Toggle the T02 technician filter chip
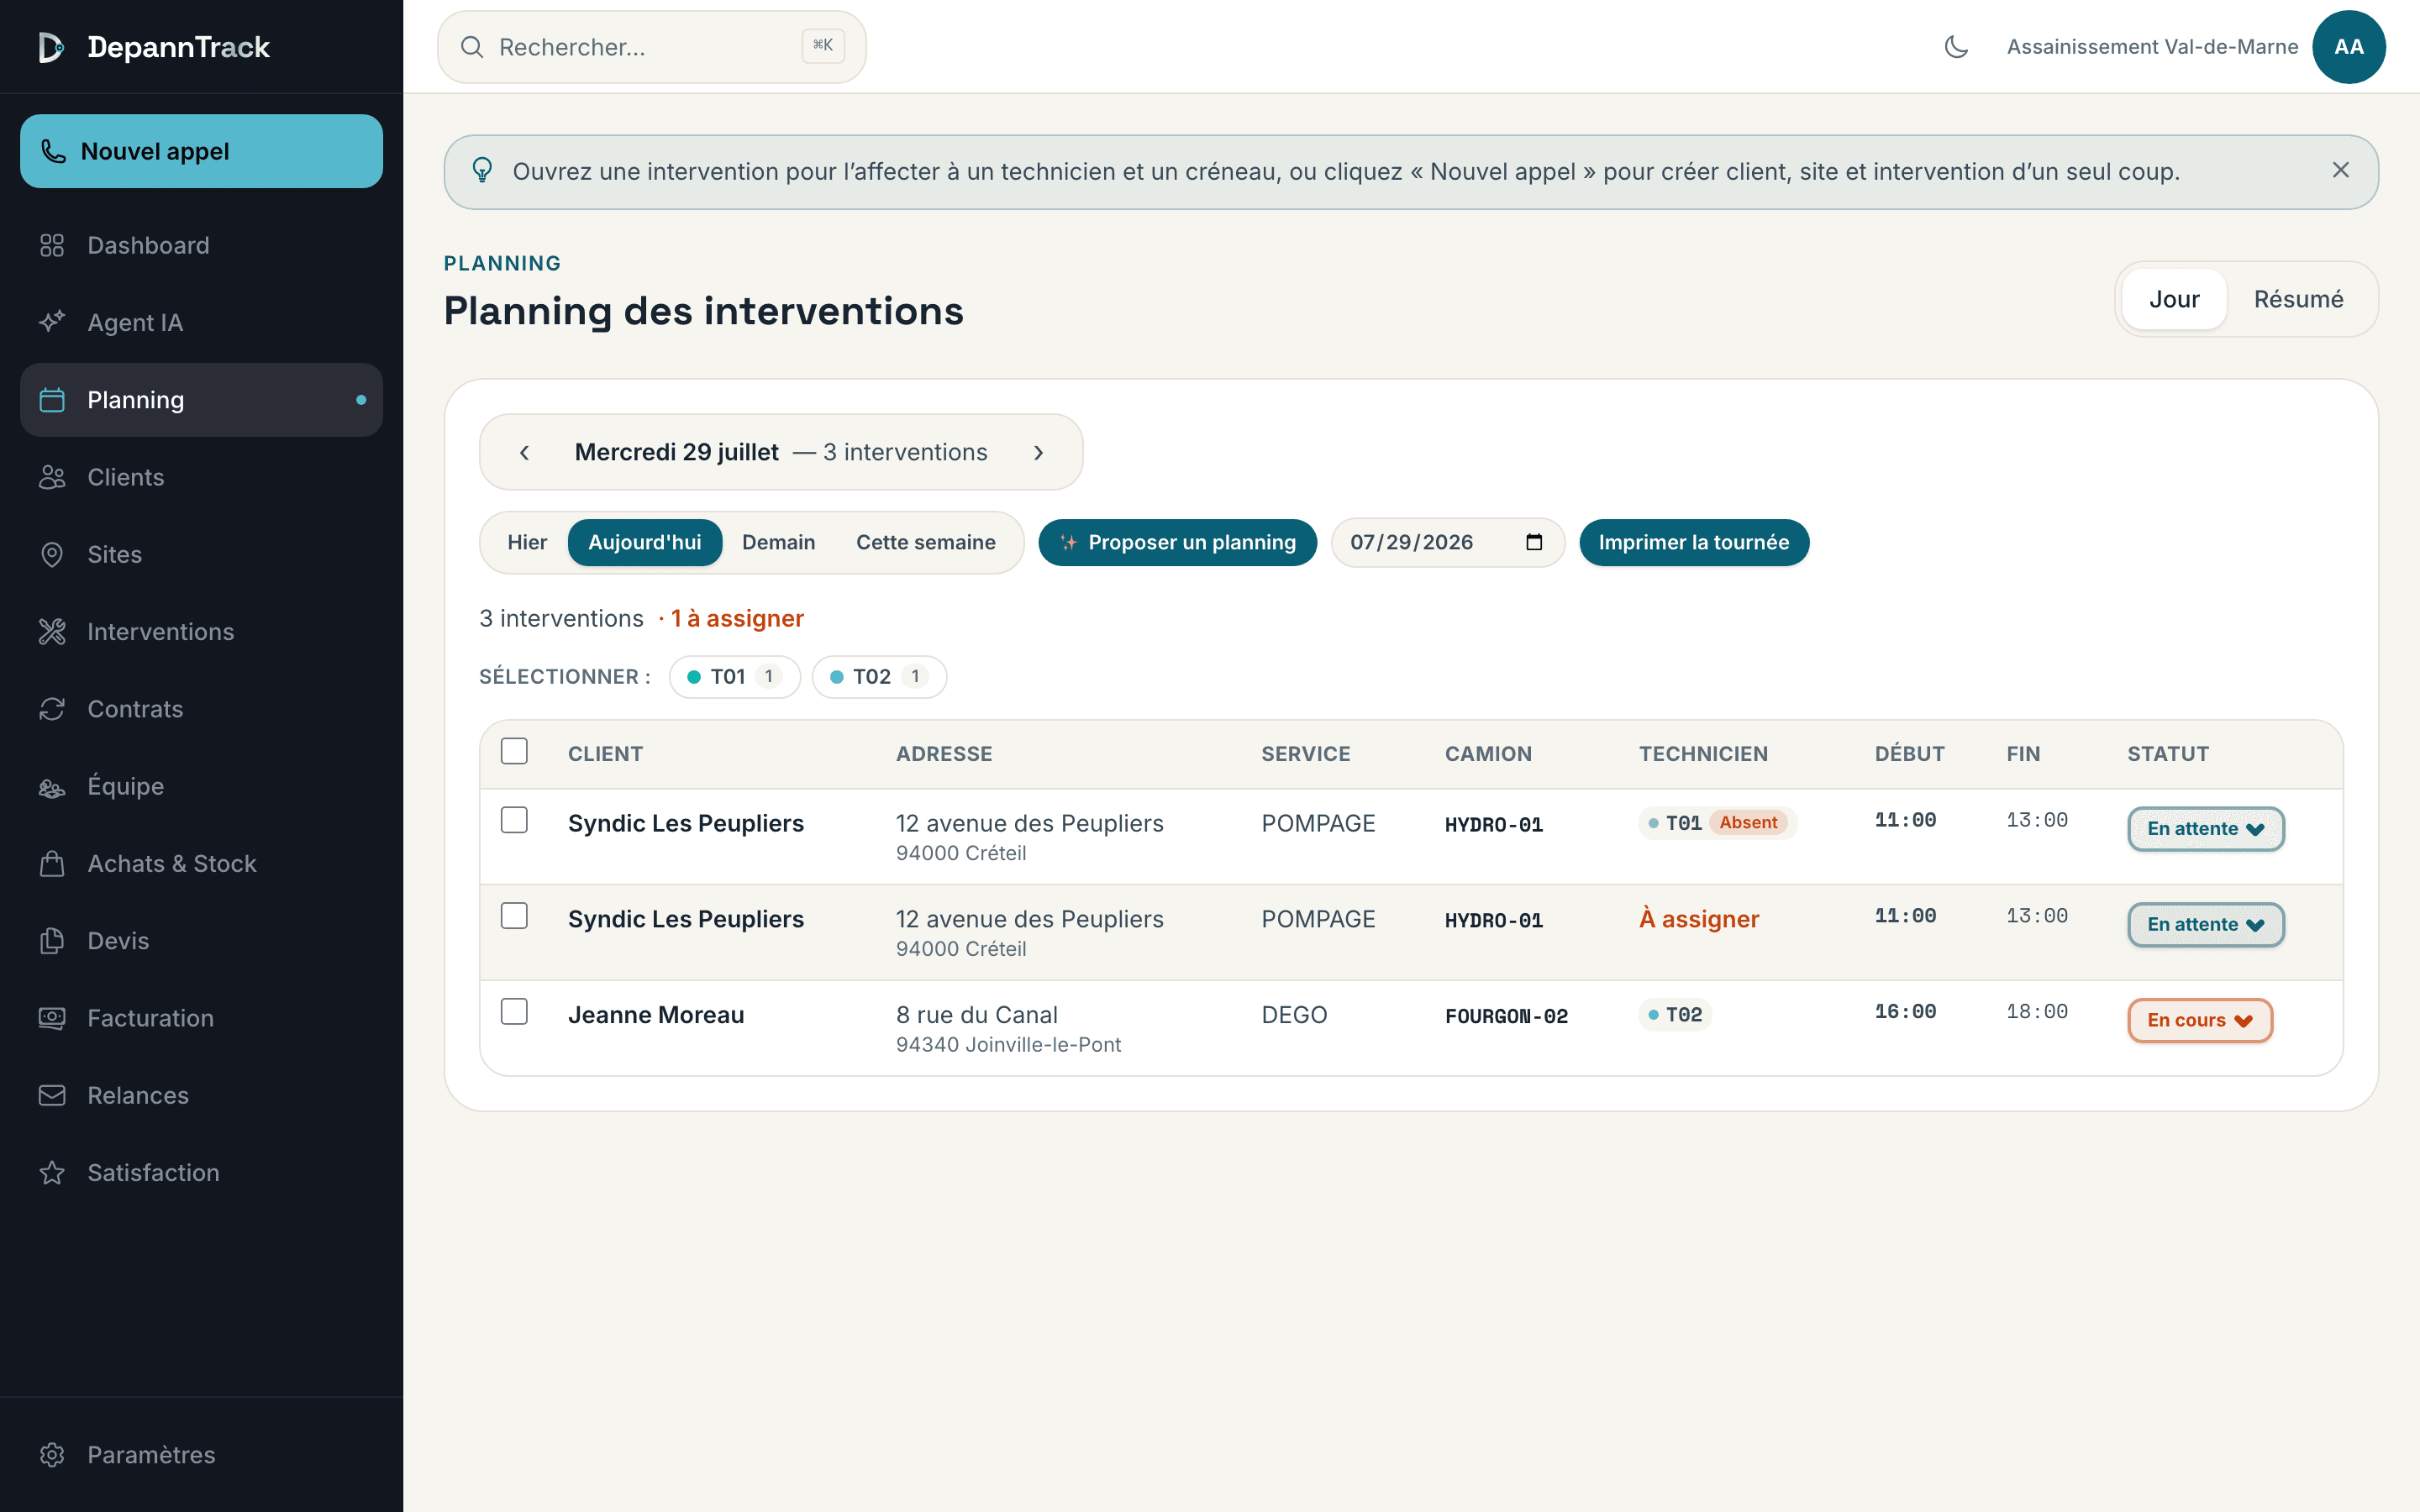 tap(879, 677)
